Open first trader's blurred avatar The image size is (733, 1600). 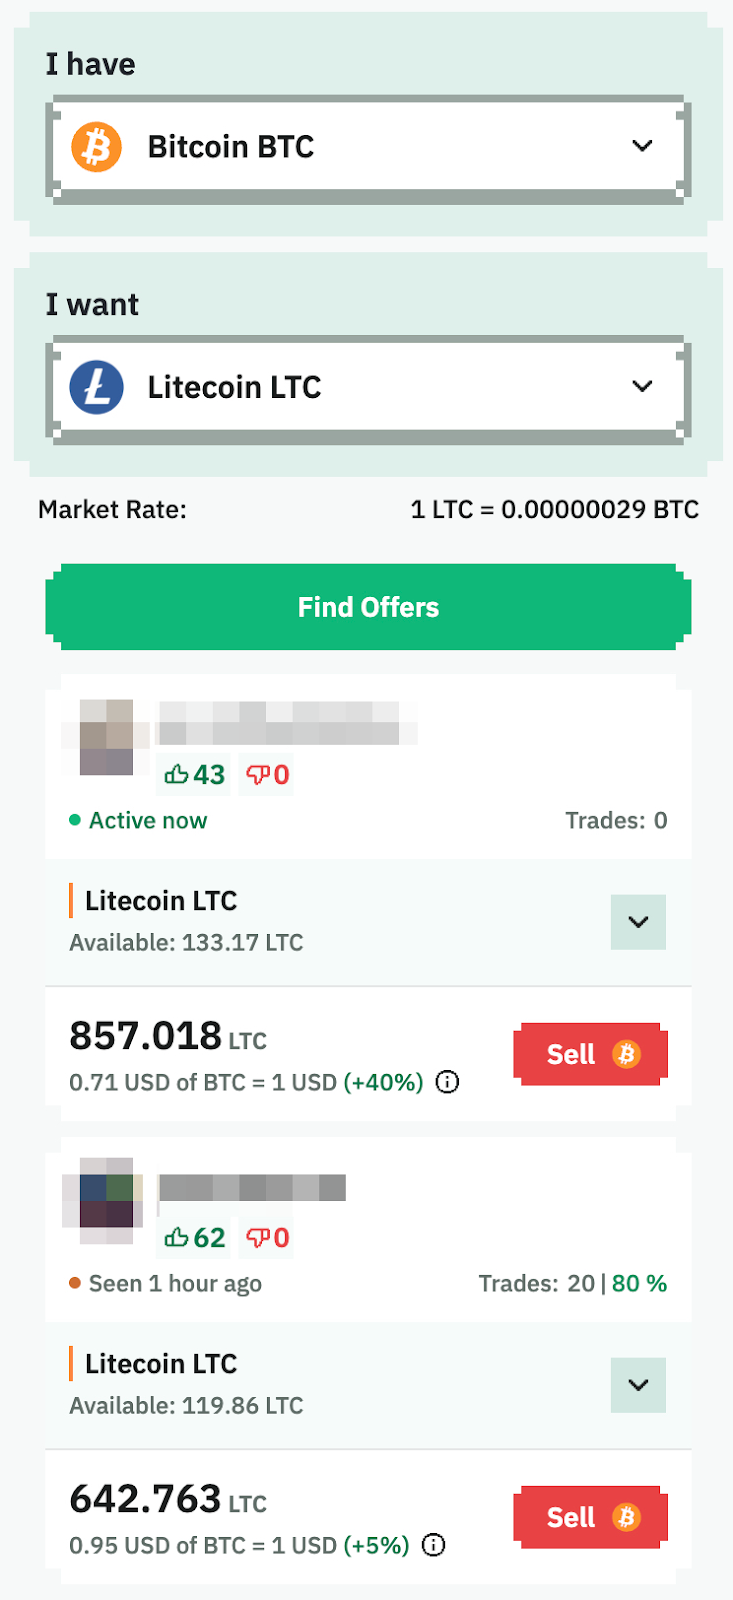point(106,737)
